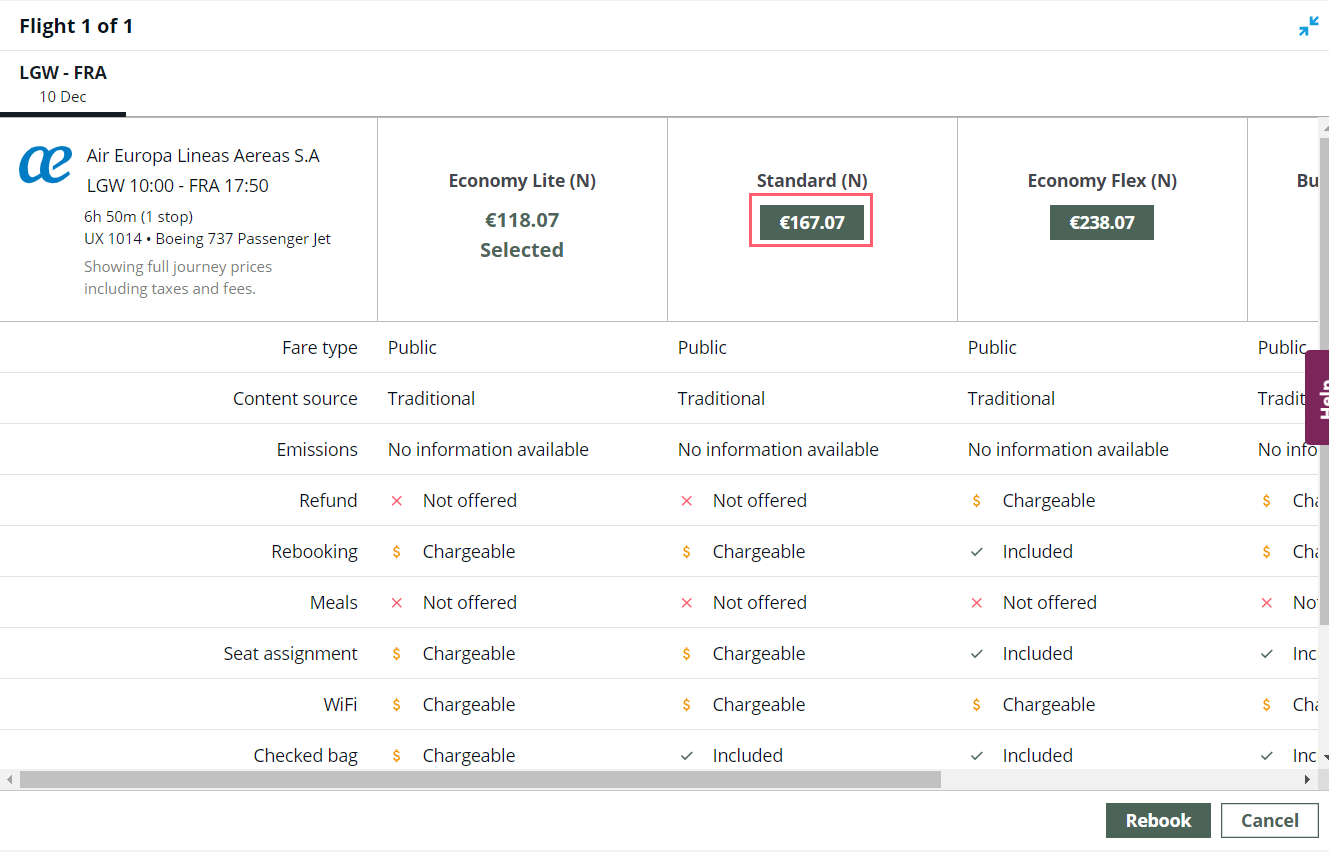
Task: Click checkmark icon for Standard Checked bag
Action: coord(687,756)
